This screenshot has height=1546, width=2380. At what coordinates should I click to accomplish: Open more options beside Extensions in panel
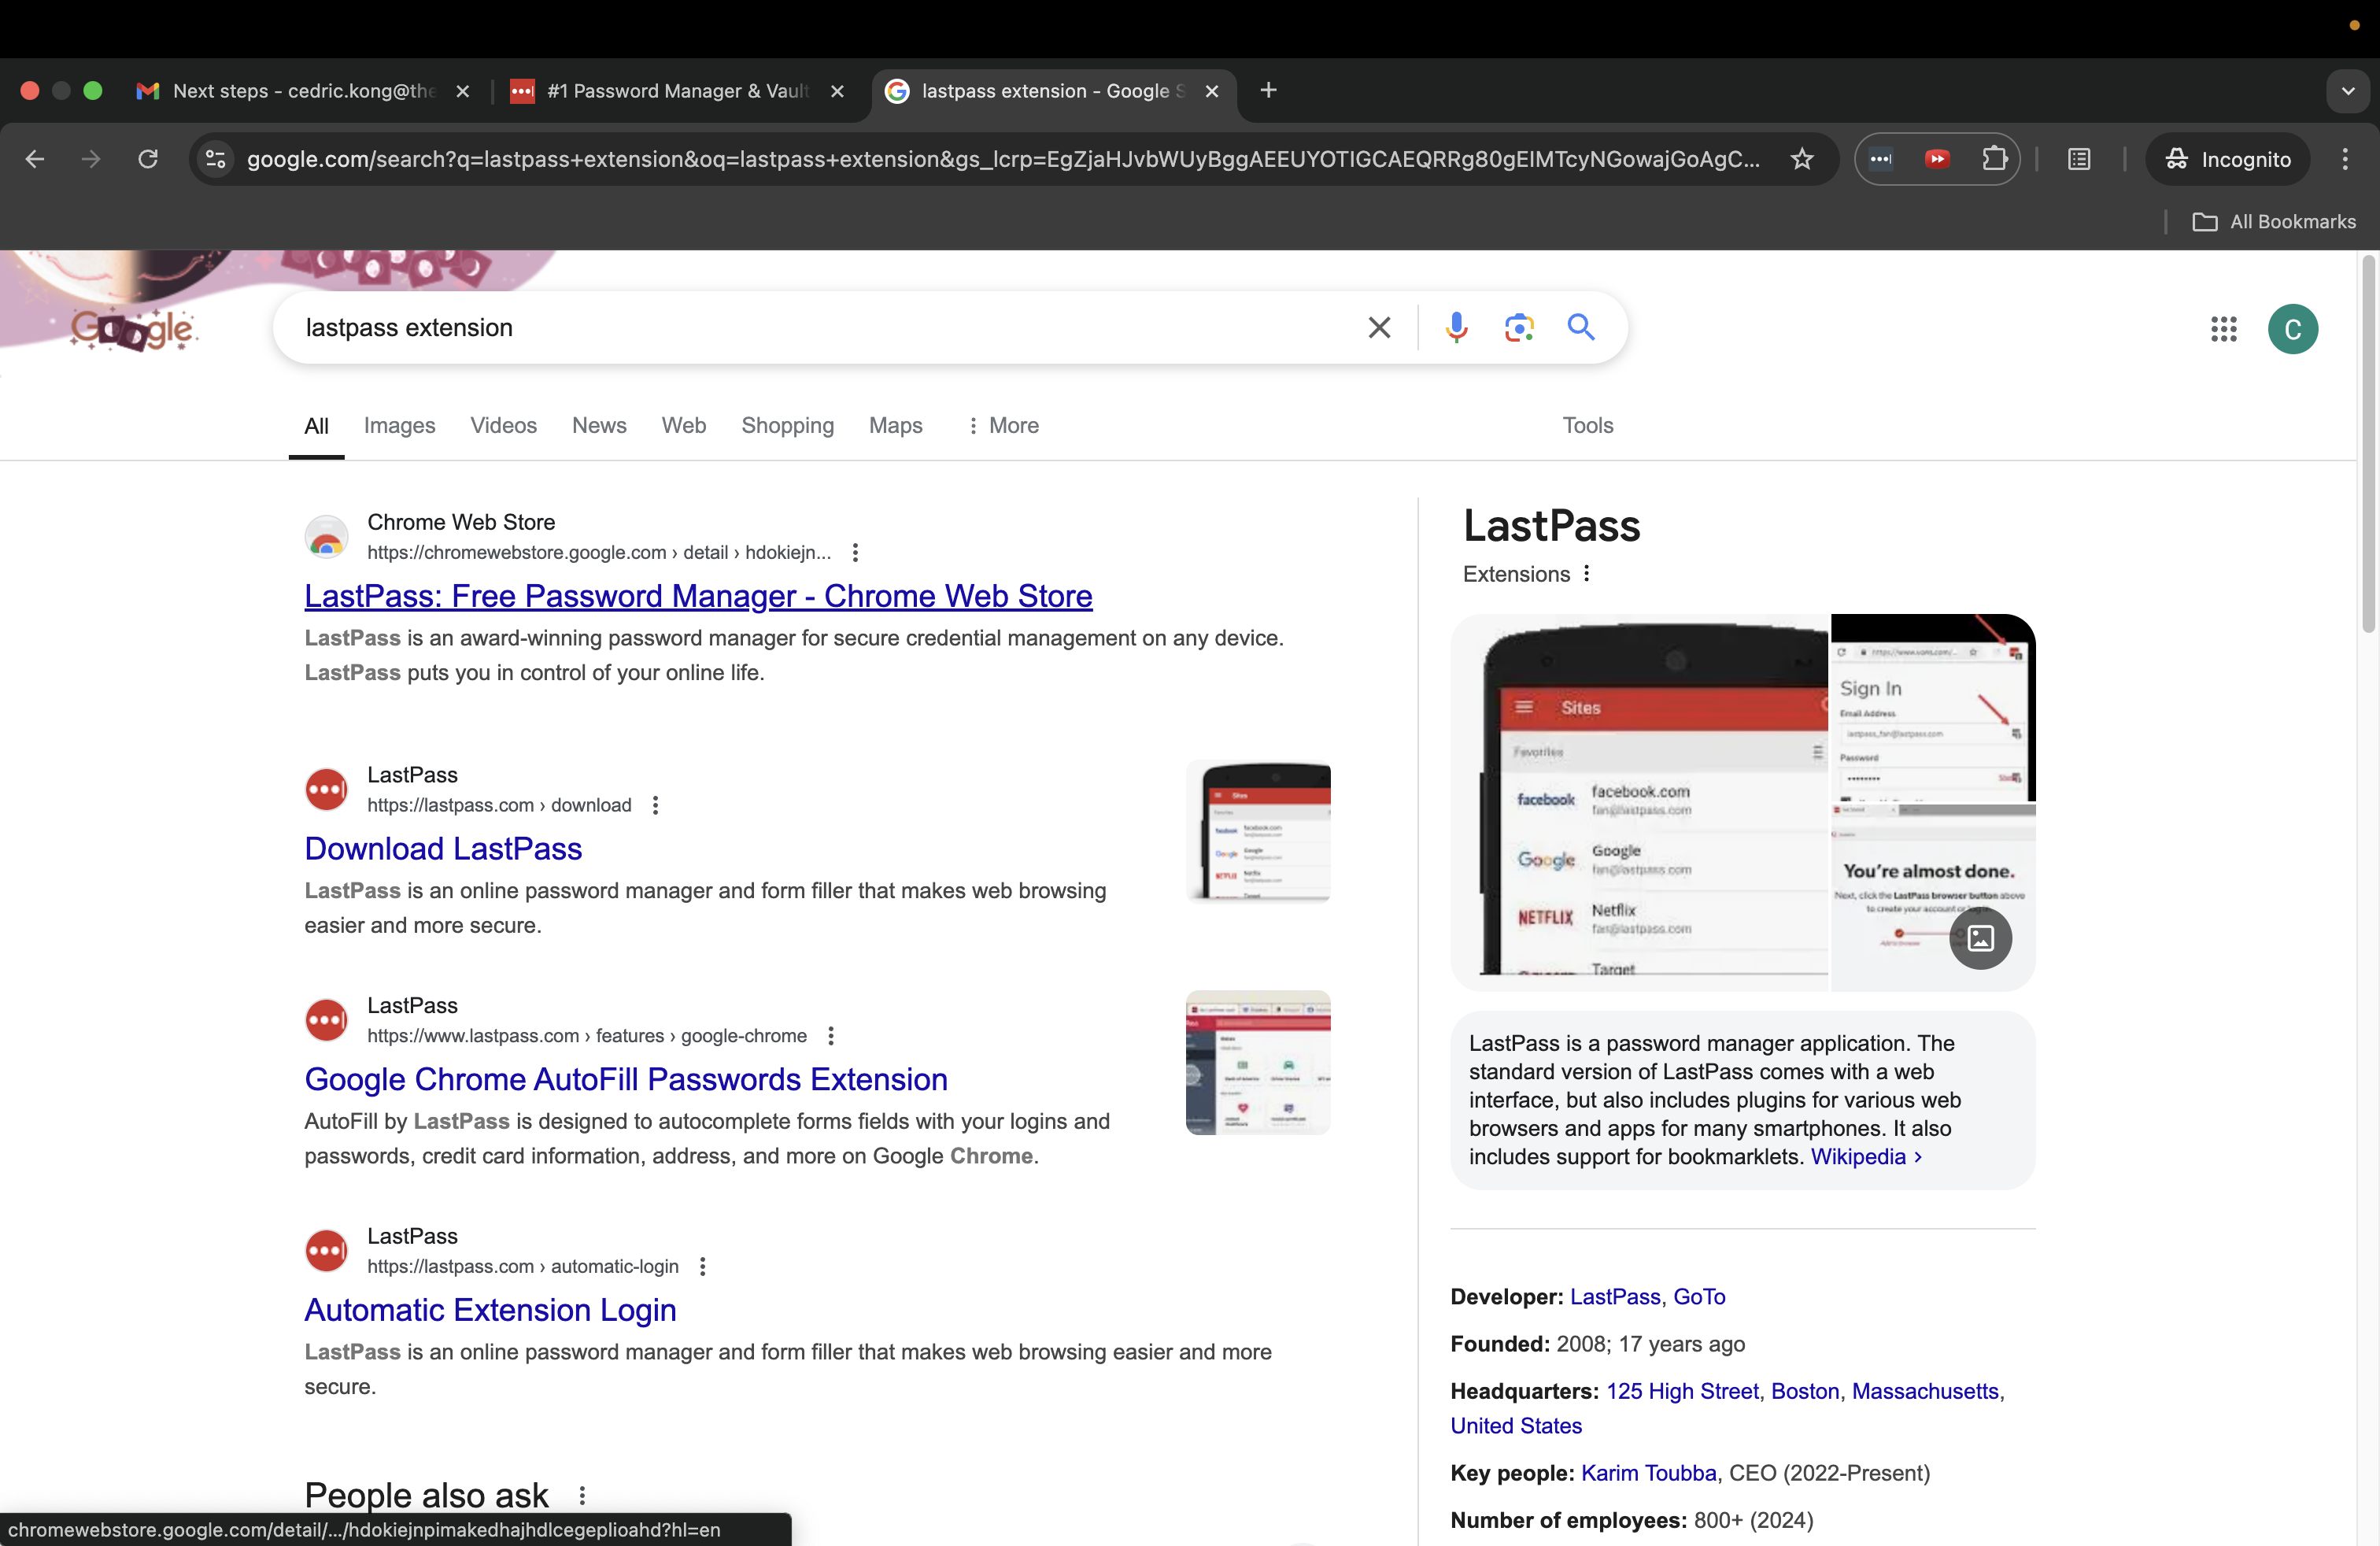[1586, 574]
